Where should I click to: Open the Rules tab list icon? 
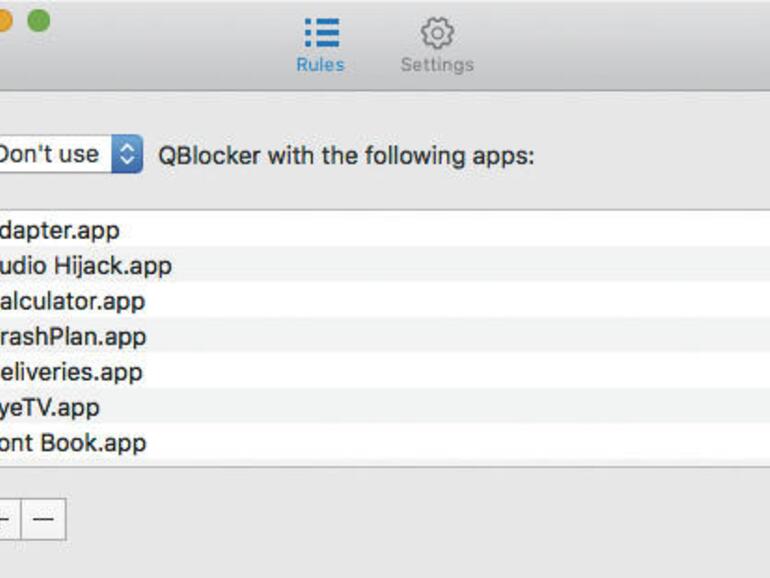click(x=322, y=32)
